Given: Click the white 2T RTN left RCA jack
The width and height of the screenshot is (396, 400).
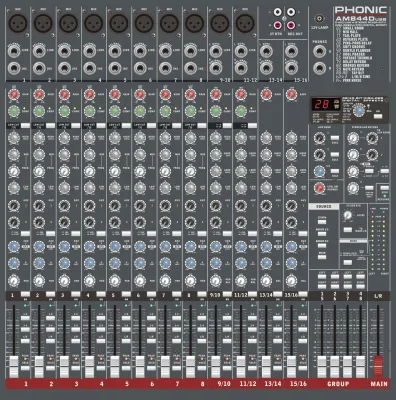Looking at the screenshot, I should pos(277,13).
